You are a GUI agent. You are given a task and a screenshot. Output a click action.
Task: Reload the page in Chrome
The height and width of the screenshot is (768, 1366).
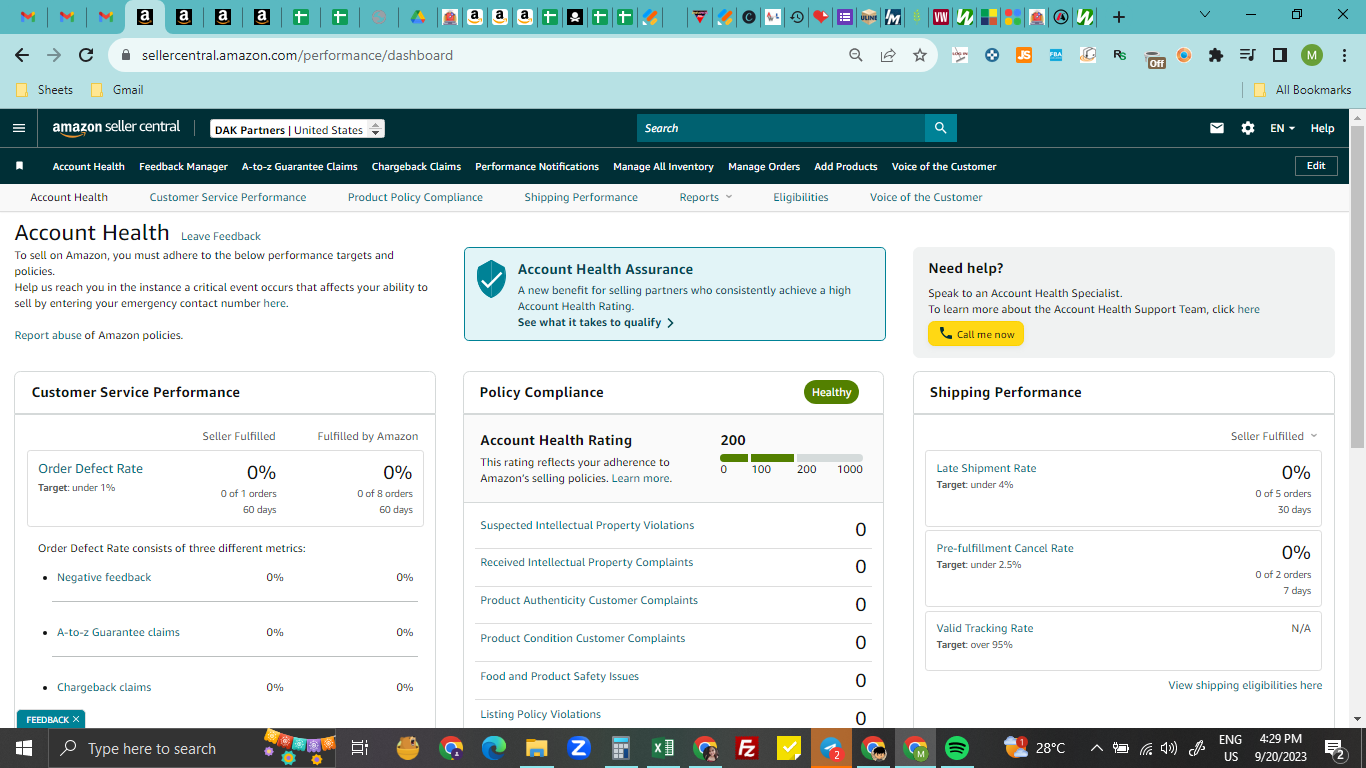(86, 56)
